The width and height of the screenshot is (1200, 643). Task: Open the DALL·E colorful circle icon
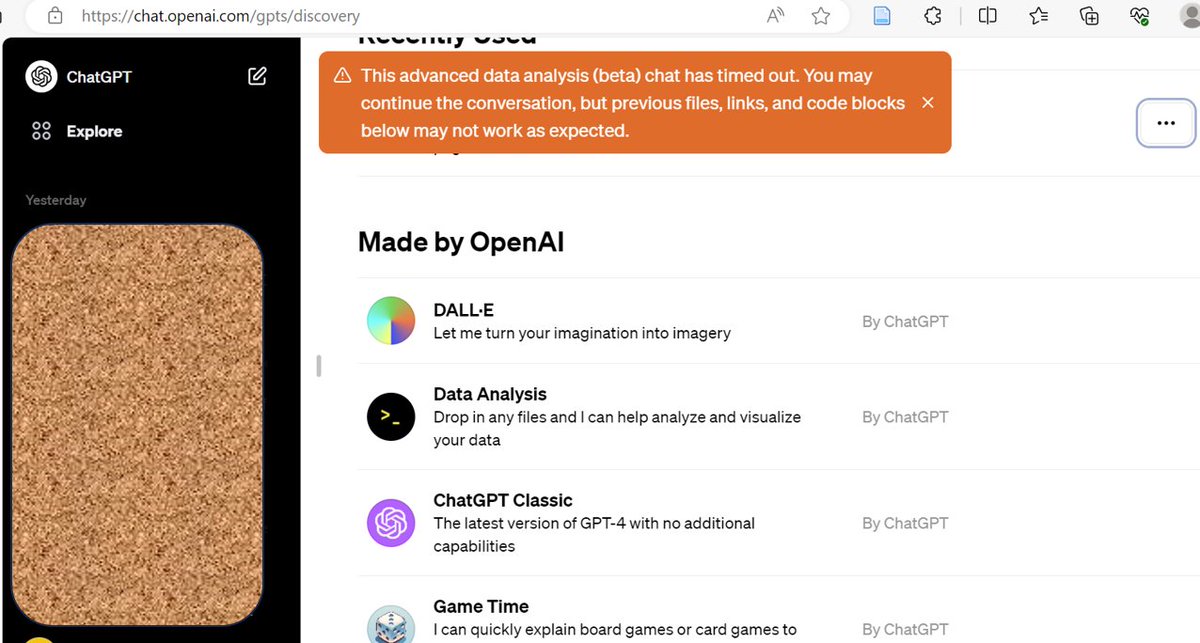tap(391, 320)
